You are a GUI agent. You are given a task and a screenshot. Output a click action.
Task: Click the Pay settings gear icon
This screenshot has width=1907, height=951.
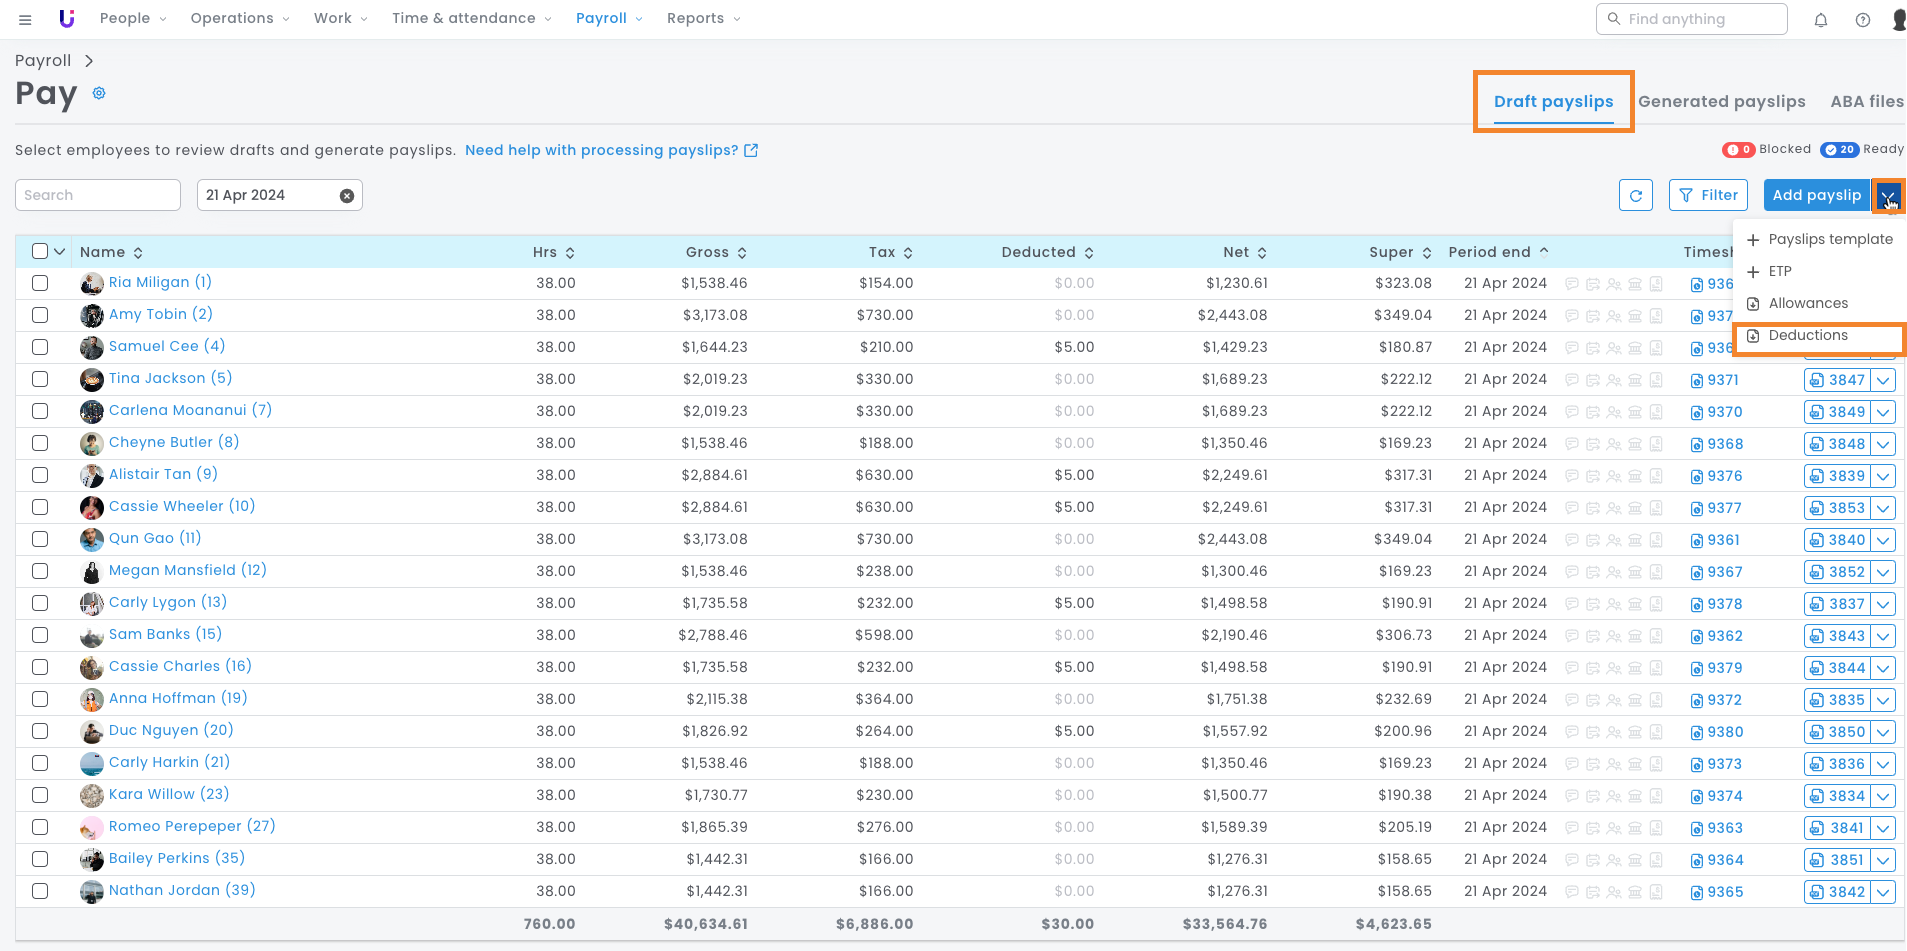pyautogui.click(x=99, y=93)
